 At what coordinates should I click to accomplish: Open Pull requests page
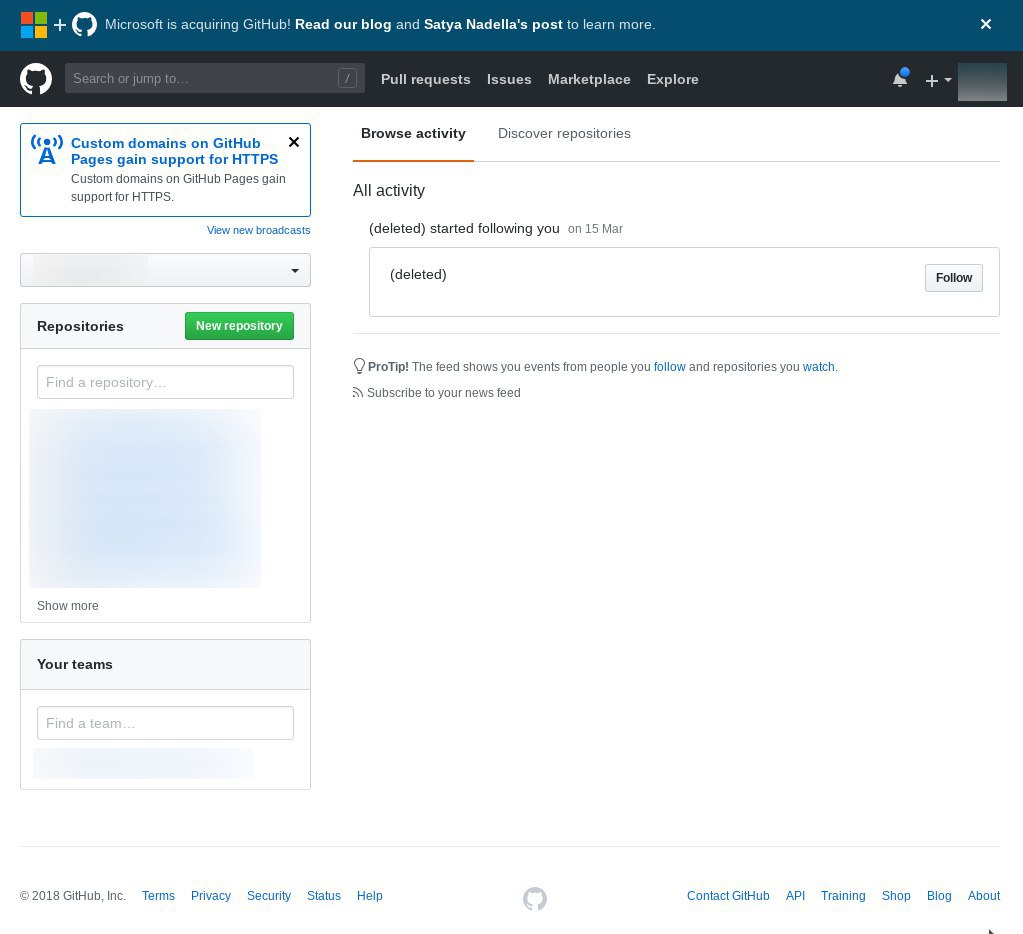[x=425, y=79]
